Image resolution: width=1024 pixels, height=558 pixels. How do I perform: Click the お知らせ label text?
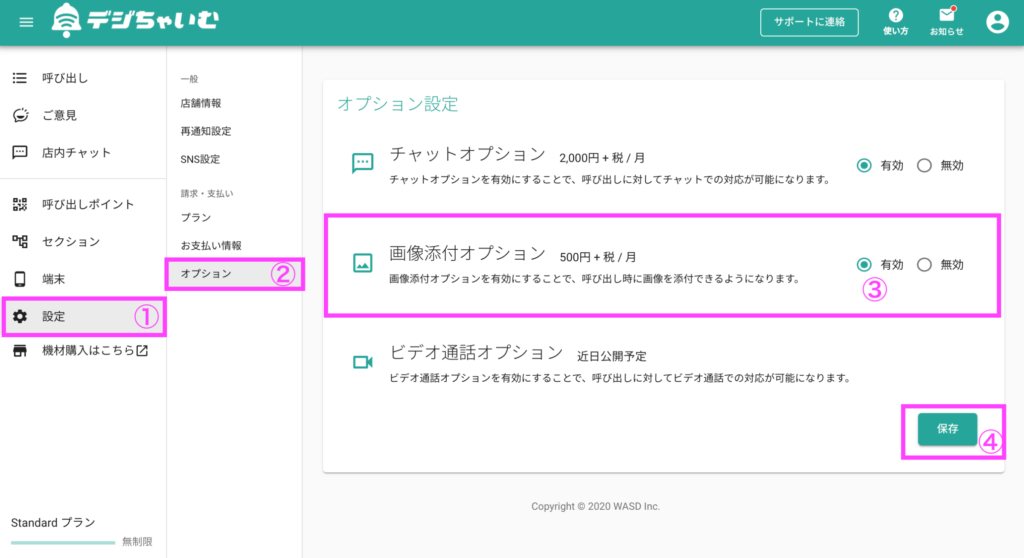point(947,31)
